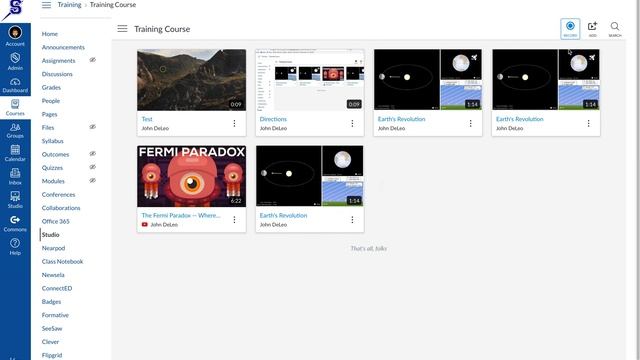
Task: Toggle hidden eye icon beside Quizzes
Action: (x=93, y=167)
